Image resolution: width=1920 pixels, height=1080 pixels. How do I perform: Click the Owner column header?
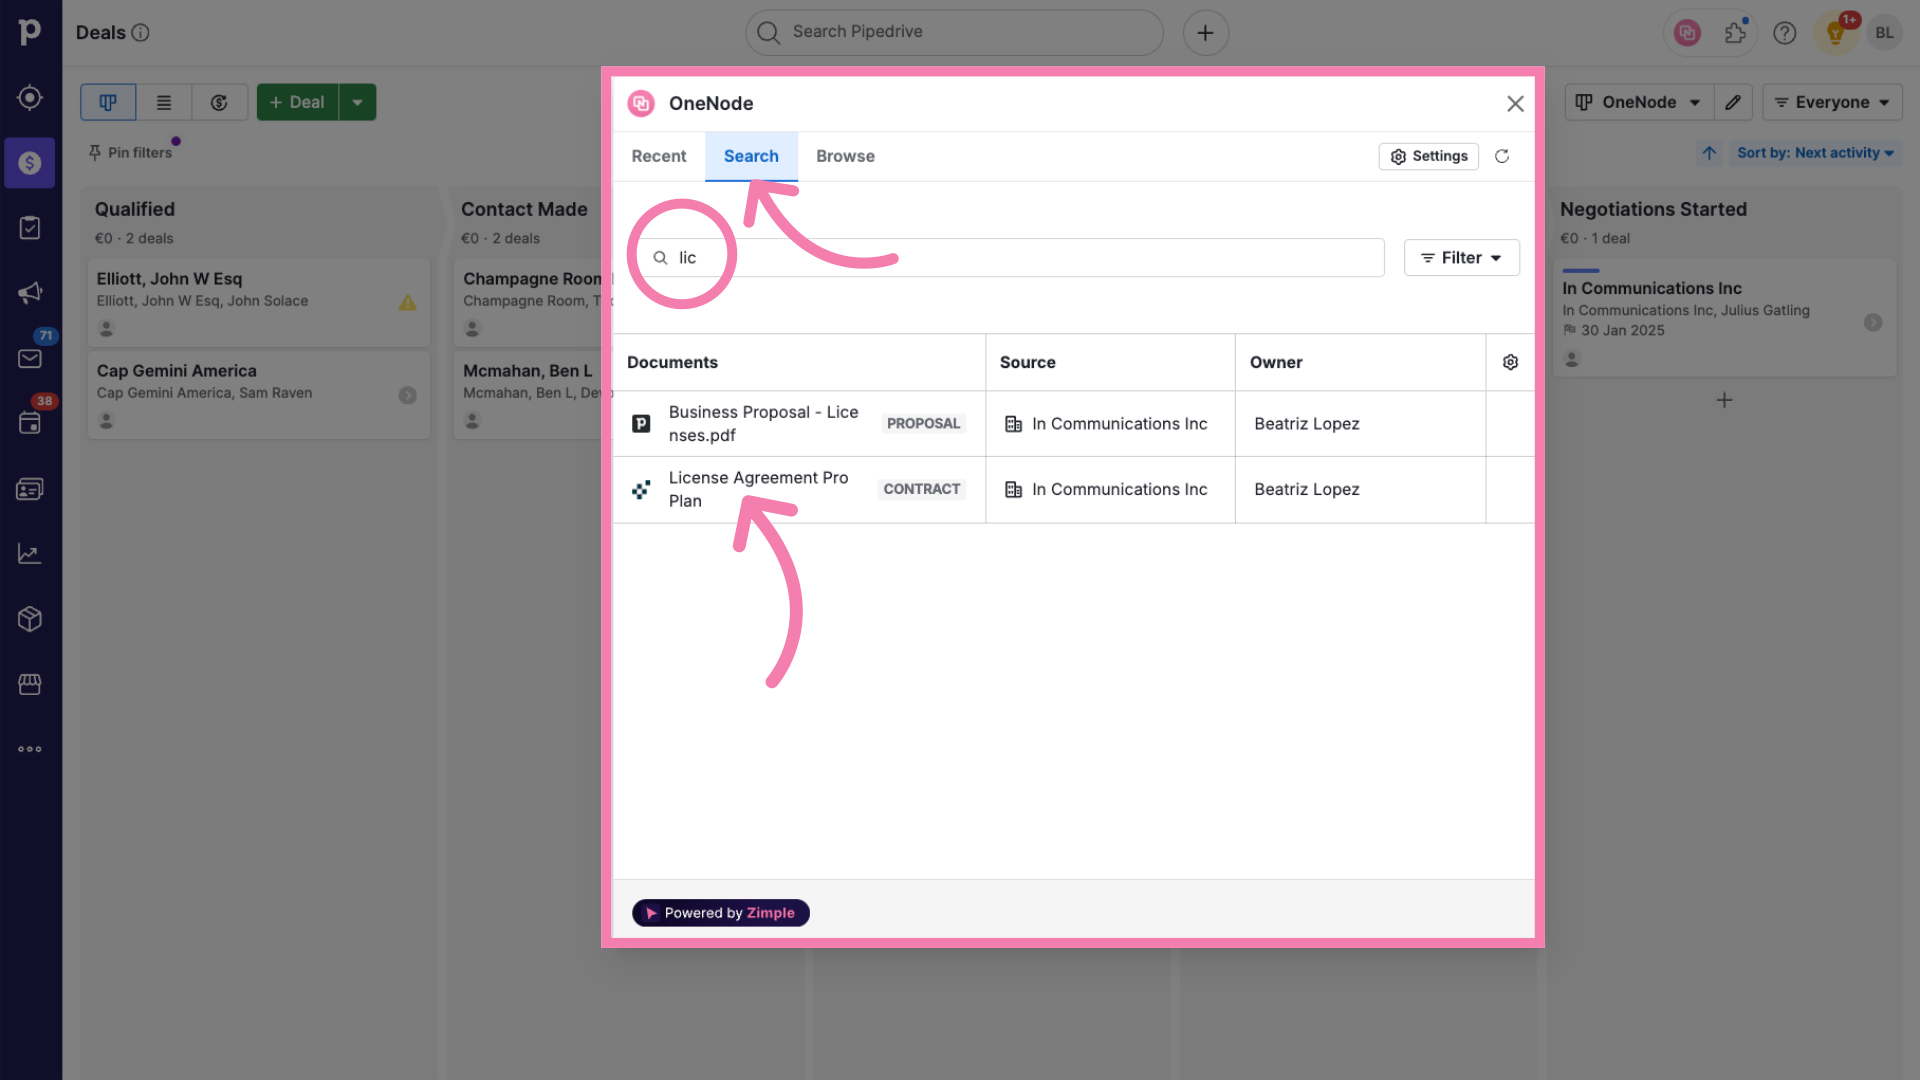1275,362
